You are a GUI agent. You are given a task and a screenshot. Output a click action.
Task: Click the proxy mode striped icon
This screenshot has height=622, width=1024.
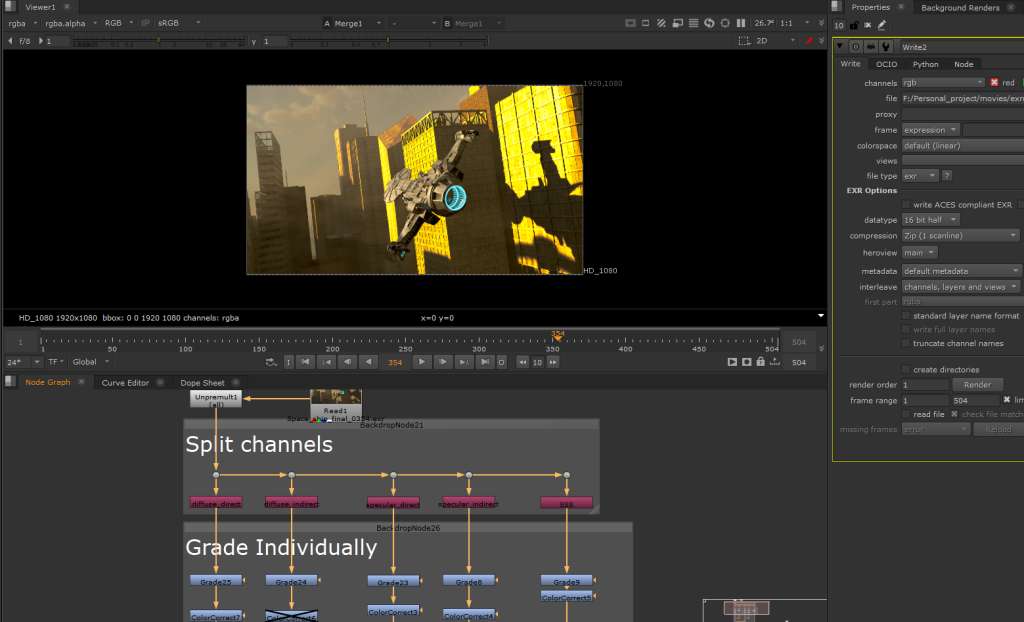click(x=661, y=23)
